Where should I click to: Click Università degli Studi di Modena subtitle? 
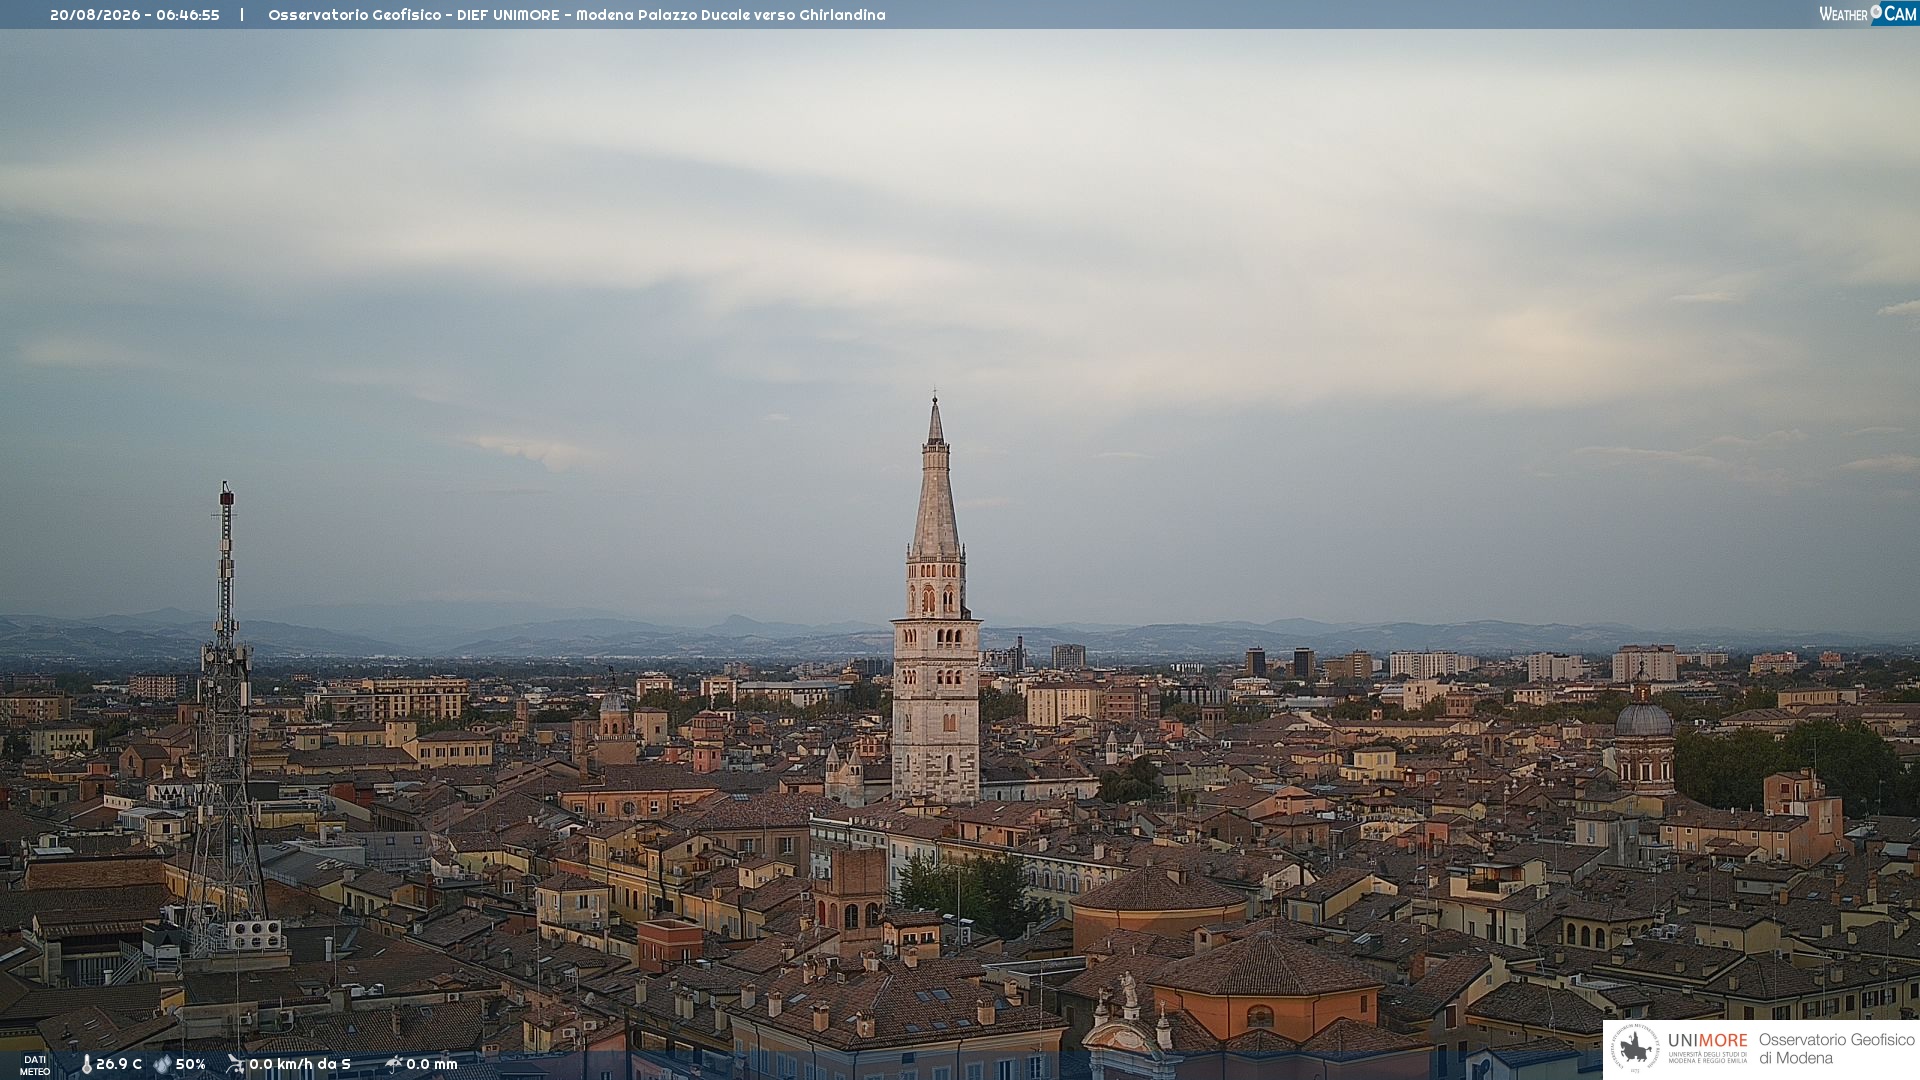pyautogui.click(x=1707, y=1057)
